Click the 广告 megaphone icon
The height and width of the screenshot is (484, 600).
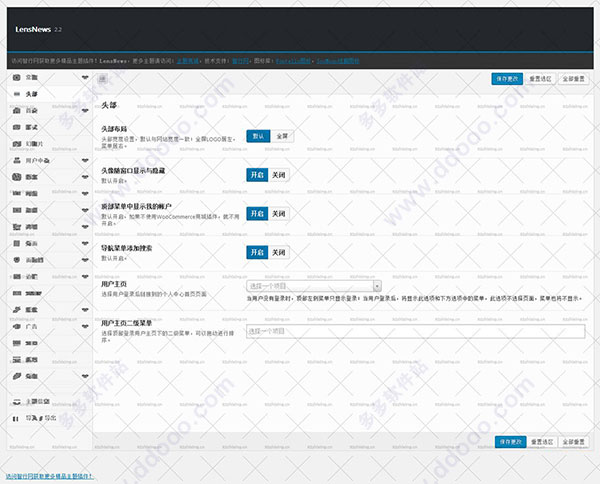pyautogui.click(x=16, y=326)
